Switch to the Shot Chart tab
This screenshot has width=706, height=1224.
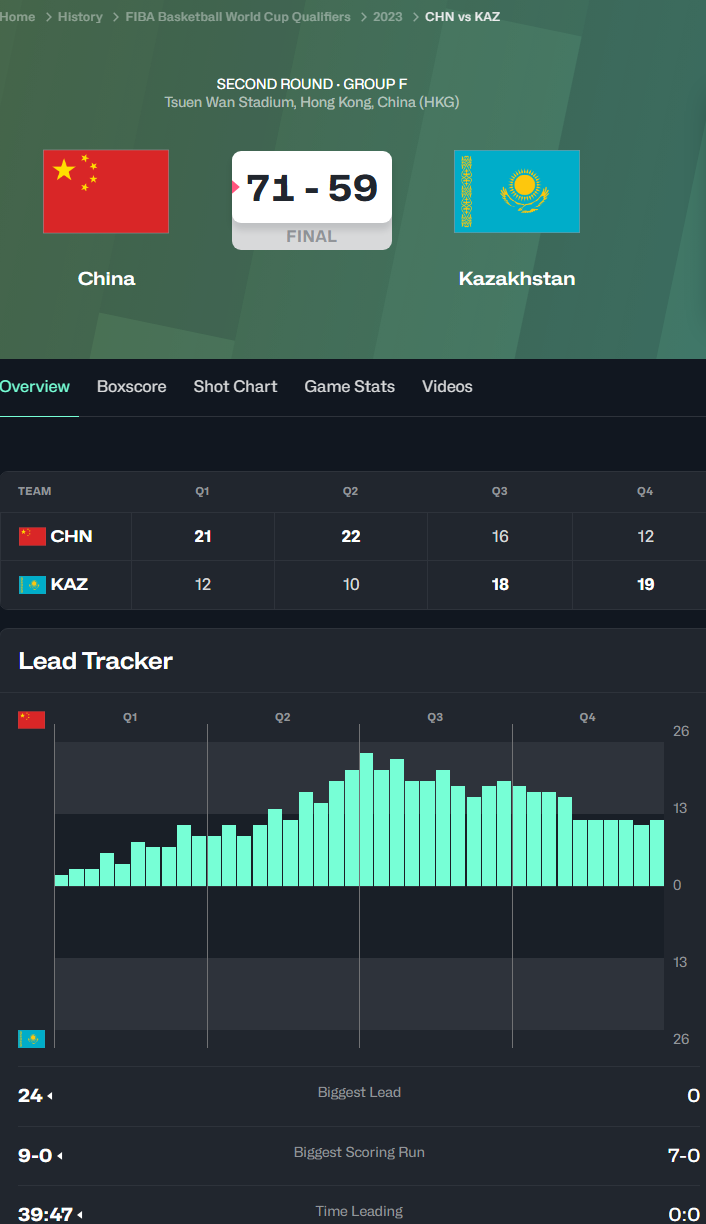tap(235, 387)
